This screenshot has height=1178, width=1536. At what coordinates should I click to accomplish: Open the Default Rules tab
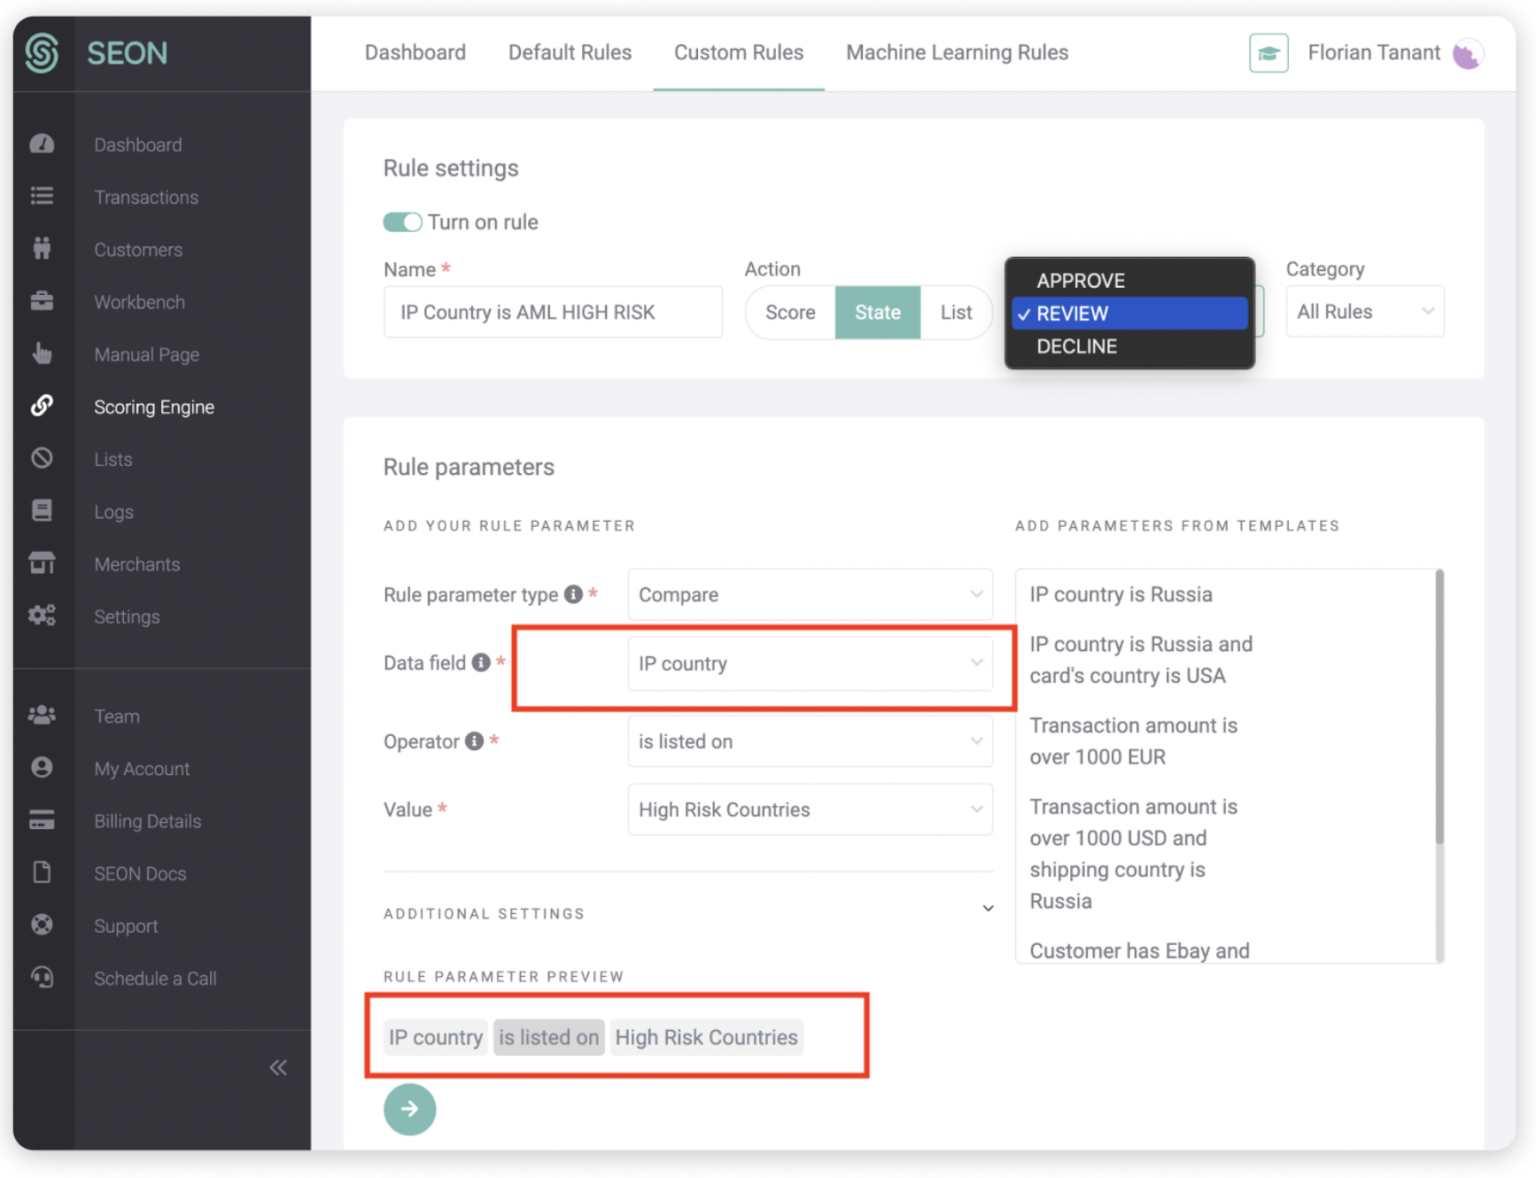coord(570,52)
